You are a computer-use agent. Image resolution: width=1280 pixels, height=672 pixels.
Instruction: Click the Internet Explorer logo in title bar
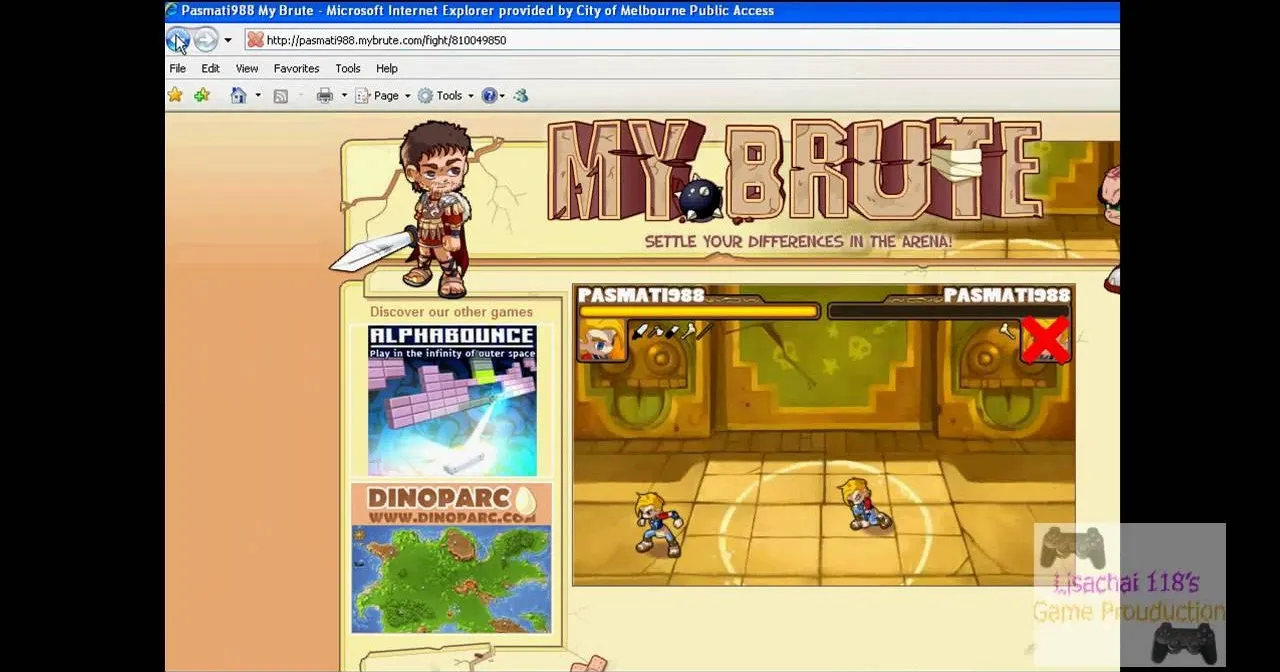tap(172, 10)
